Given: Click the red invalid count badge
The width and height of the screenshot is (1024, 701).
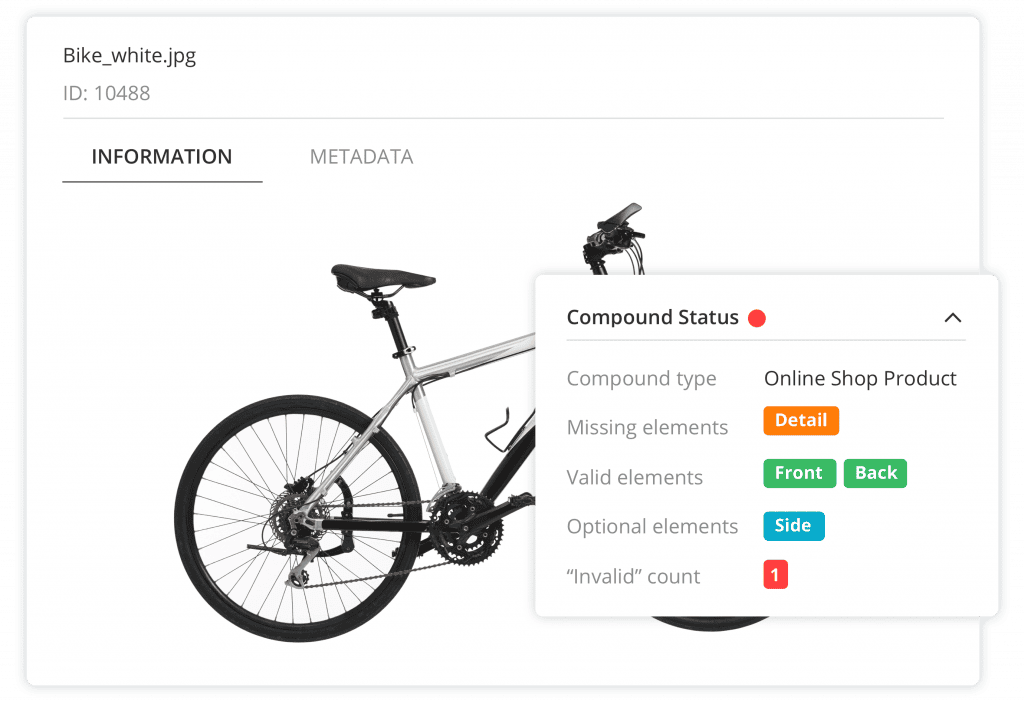Looking at the screenshot, I should [775, 576].
